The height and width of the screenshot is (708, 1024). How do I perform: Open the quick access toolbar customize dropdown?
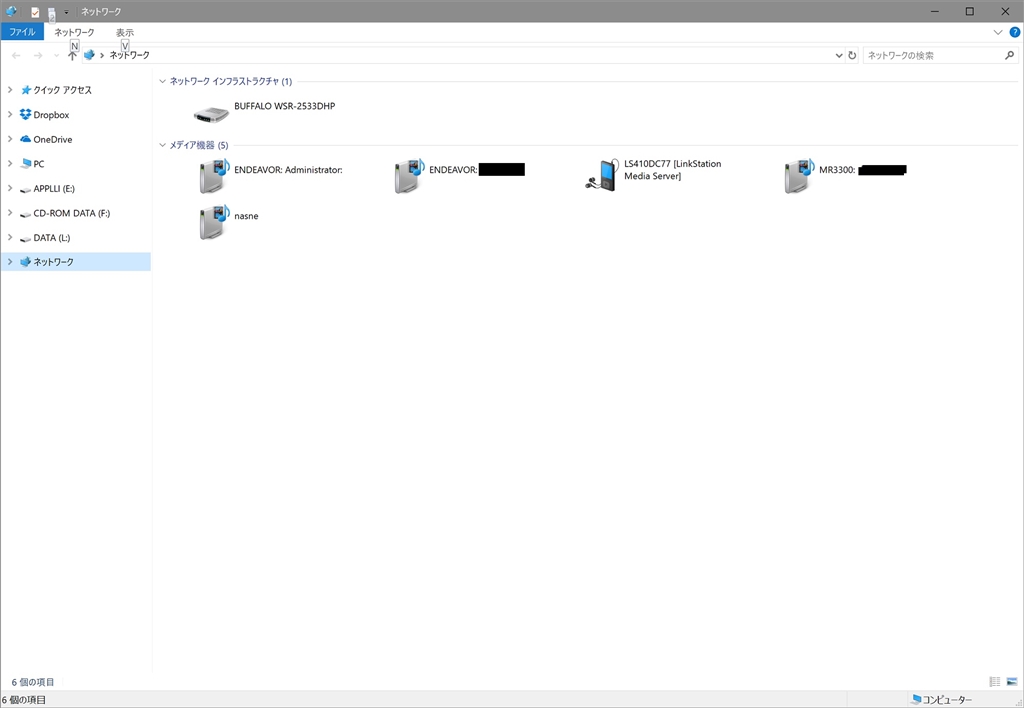(66, 12)
